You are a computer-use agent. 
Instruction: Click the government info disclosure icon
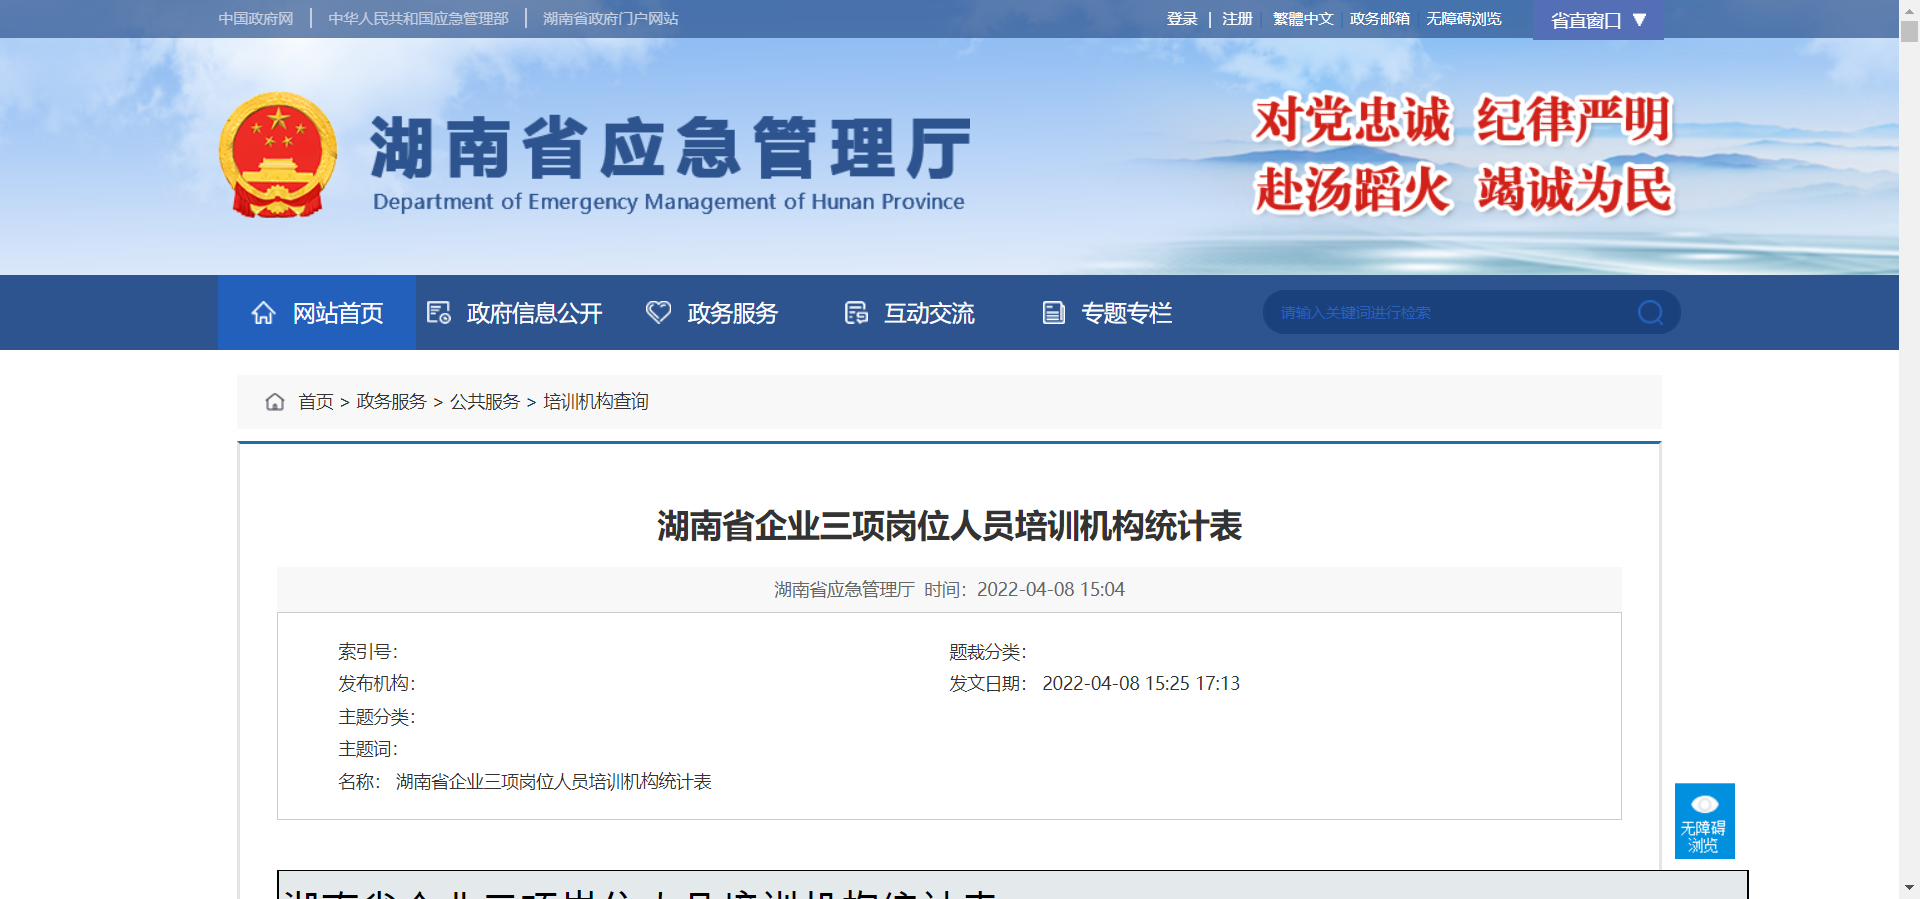tap(438, 313)
